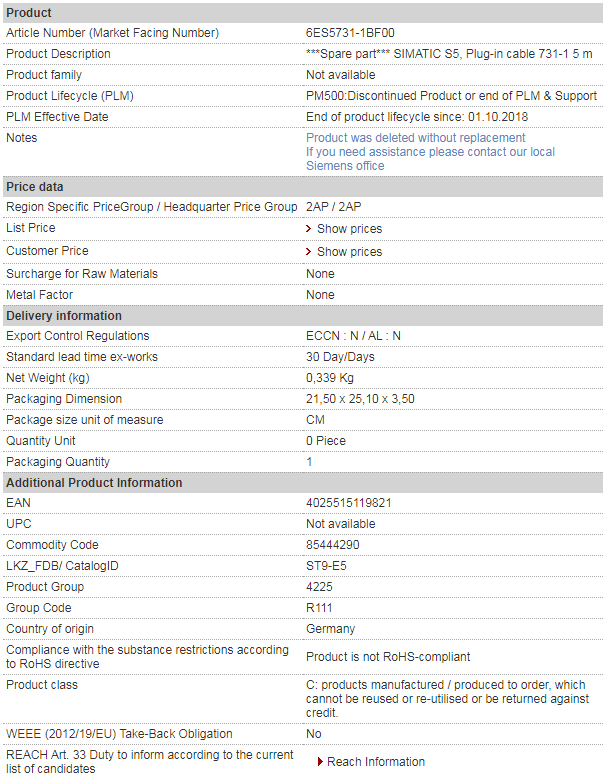
Task: Click the 'Product was deleted without replacement' note
Action: point(415,138)
